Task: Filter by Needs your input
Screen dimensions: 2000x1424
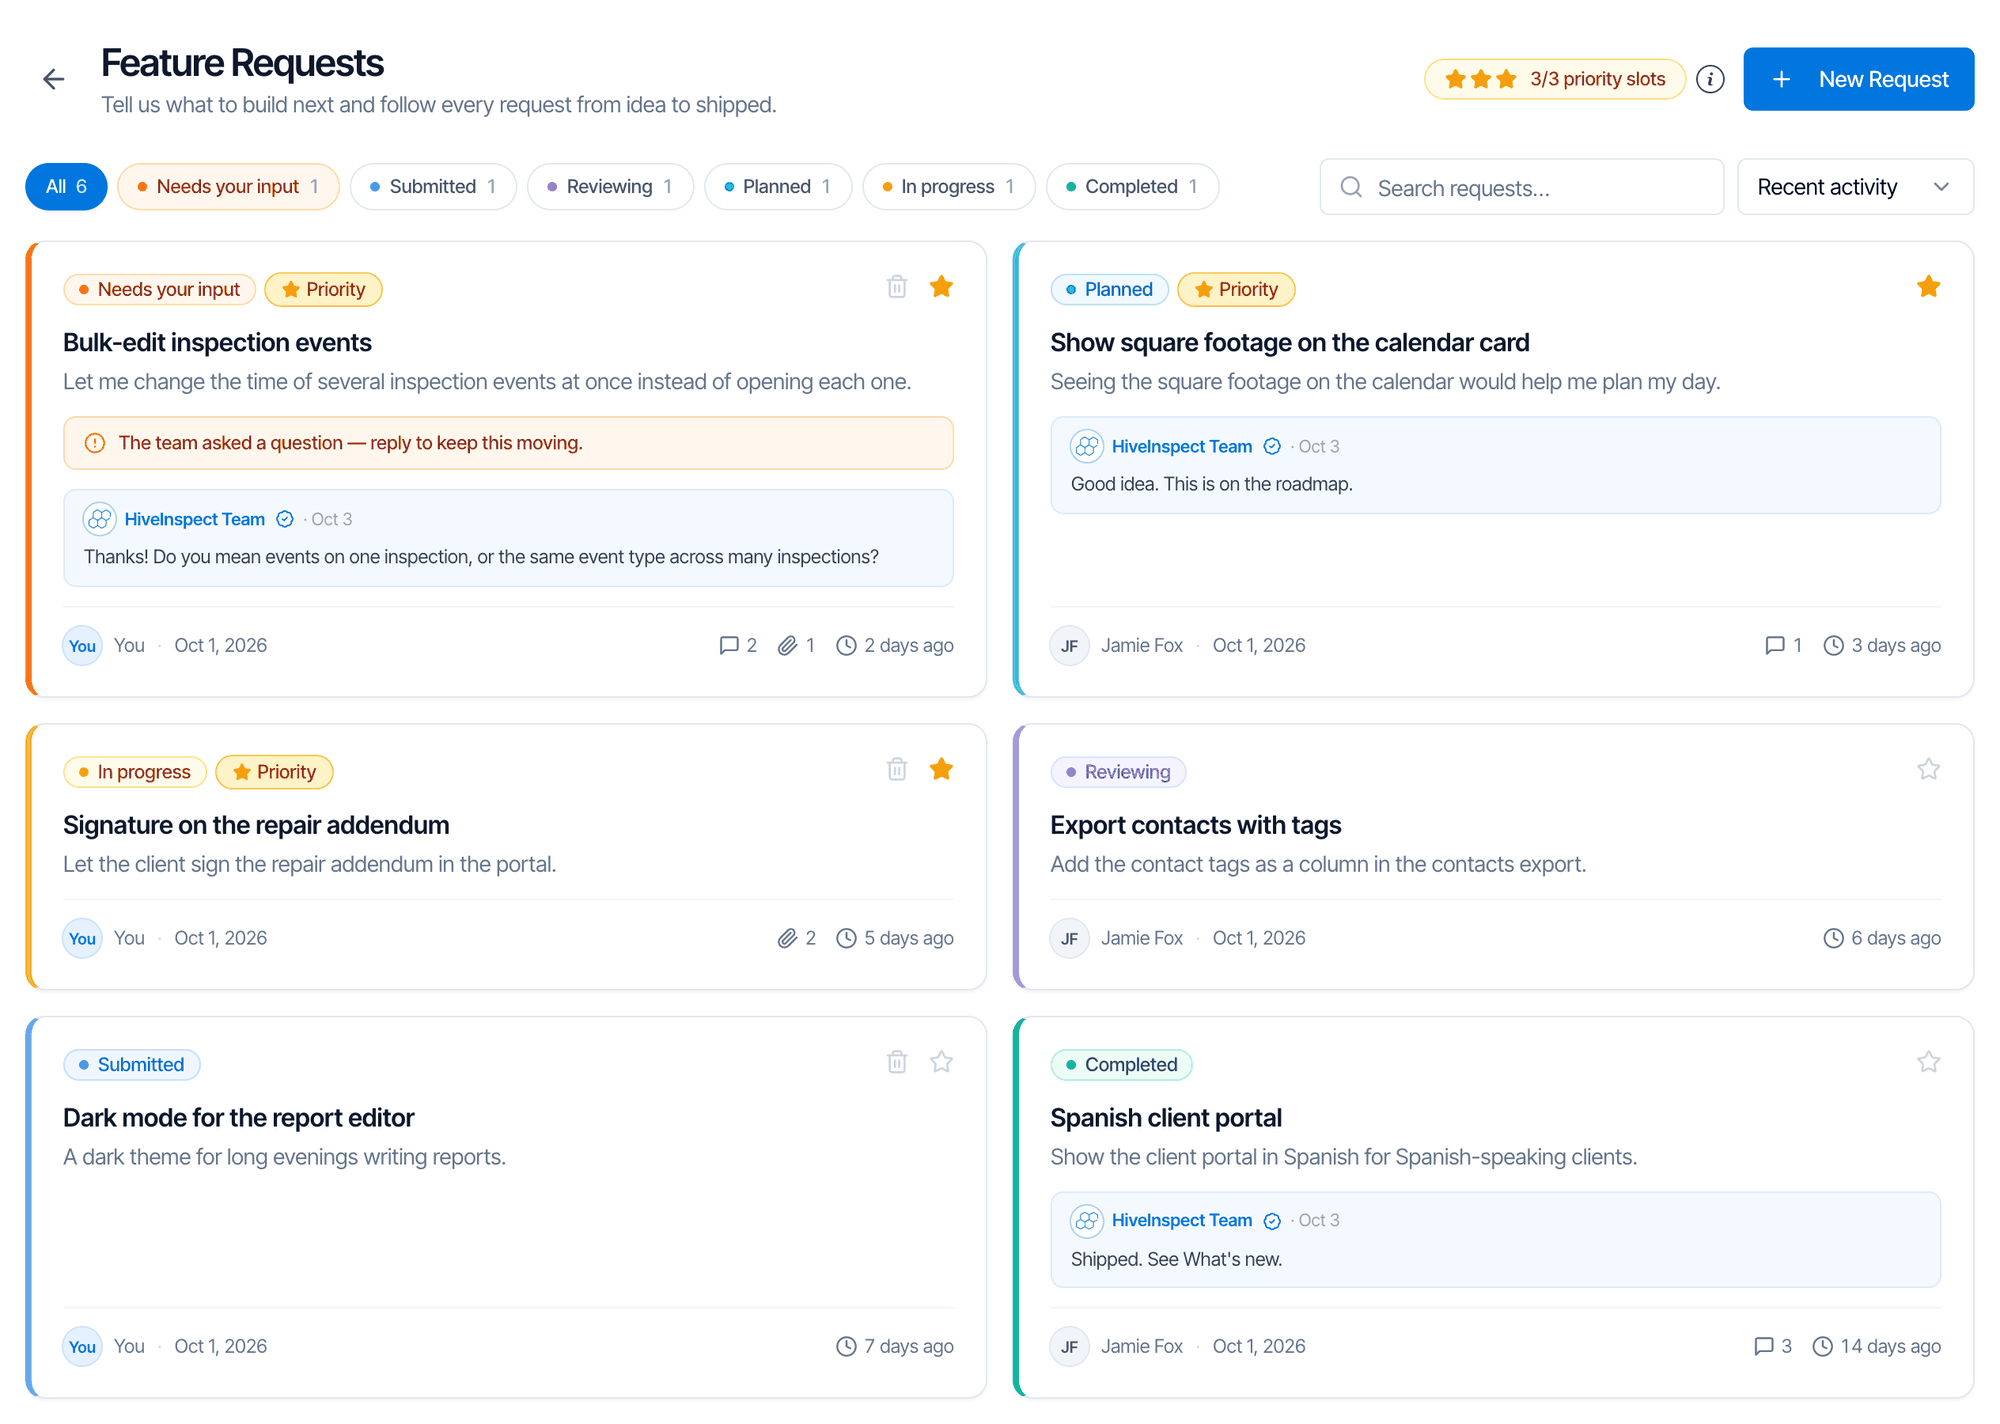Action: [x=228, y=187]
